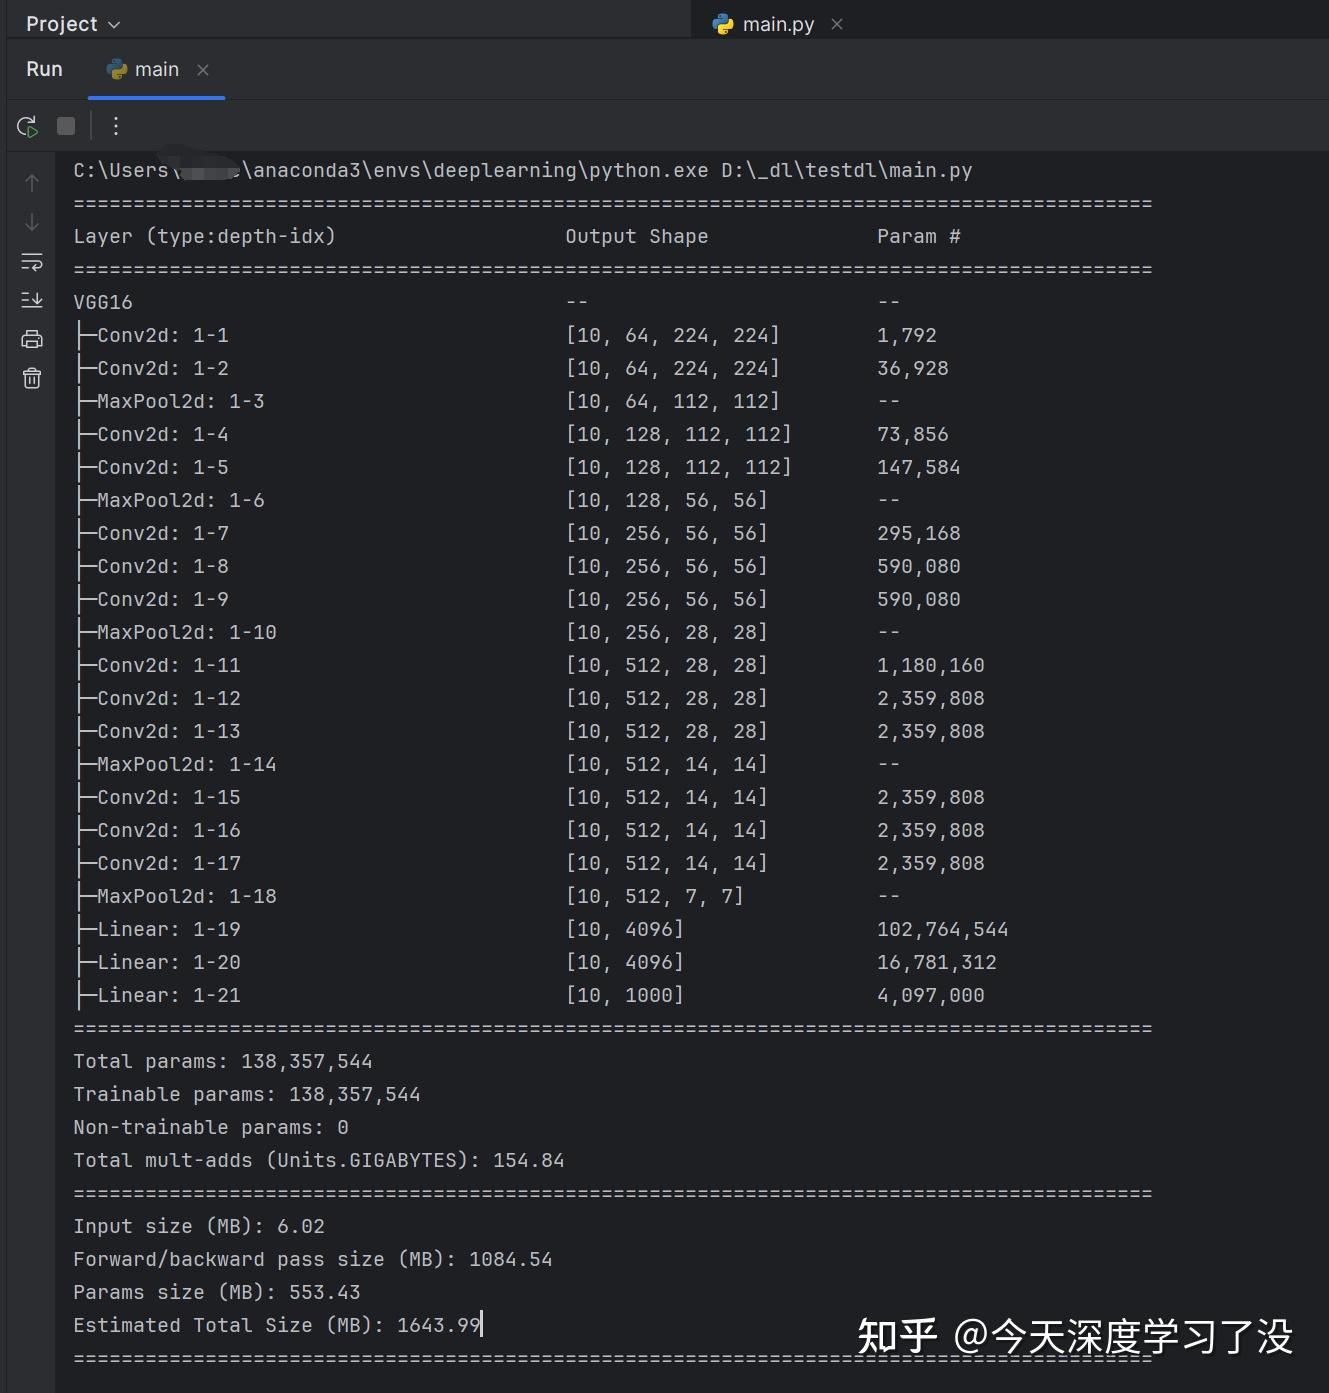Click the Run tool window label

pos(43,69)
